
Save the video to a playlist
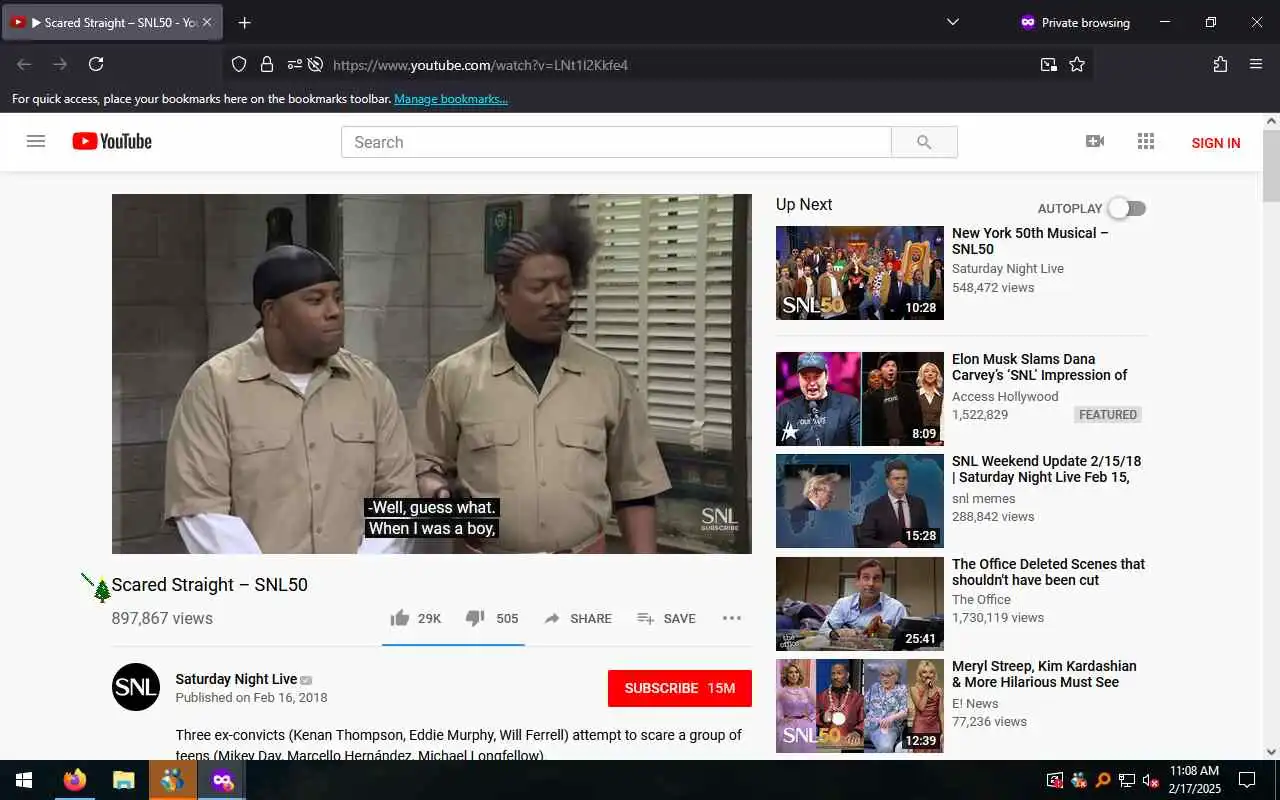[666, 618]
